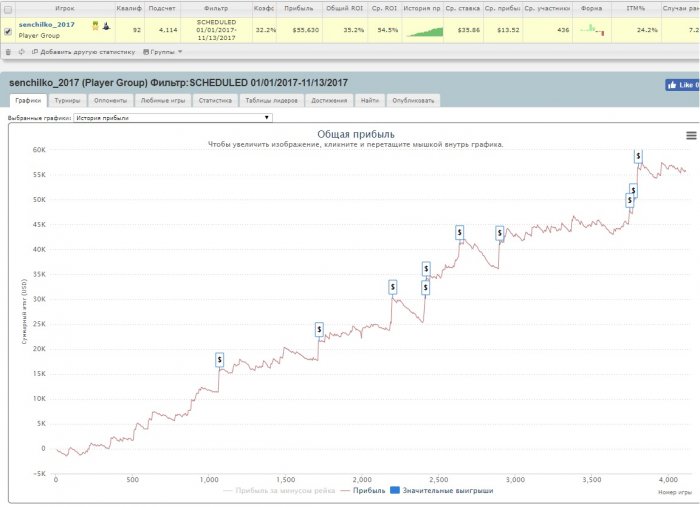Toggle 'Значительные выигрыши' legend item

pos(444,491)
